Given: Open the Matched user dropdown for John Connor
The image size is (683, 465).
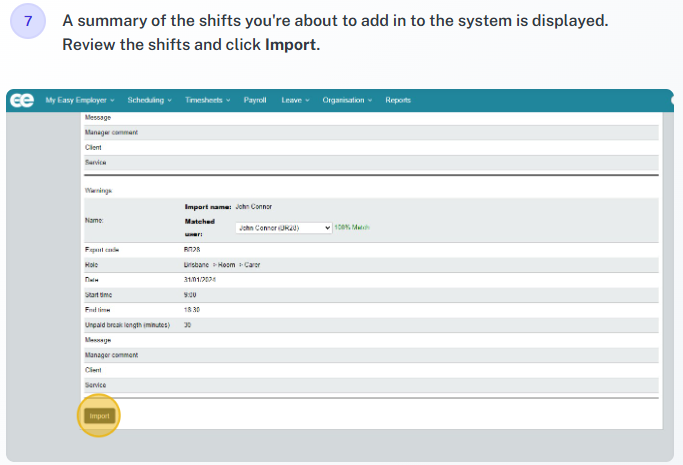Looking at the screenshot, I should click(x=284, y=228).
